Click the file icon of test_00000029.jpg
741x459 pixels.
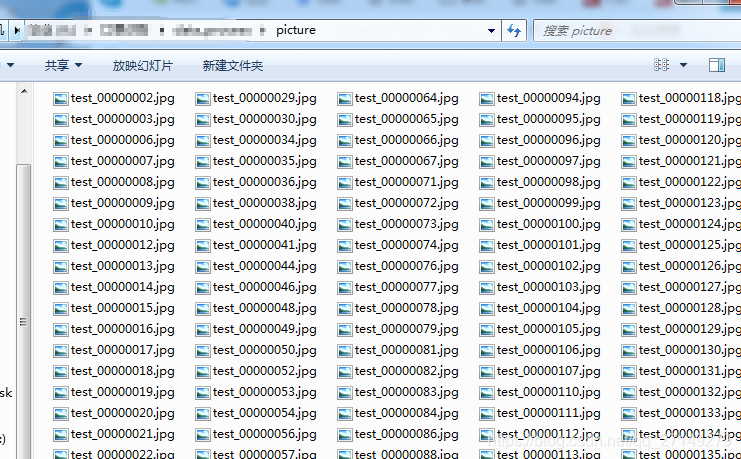(x=203, y=99)
